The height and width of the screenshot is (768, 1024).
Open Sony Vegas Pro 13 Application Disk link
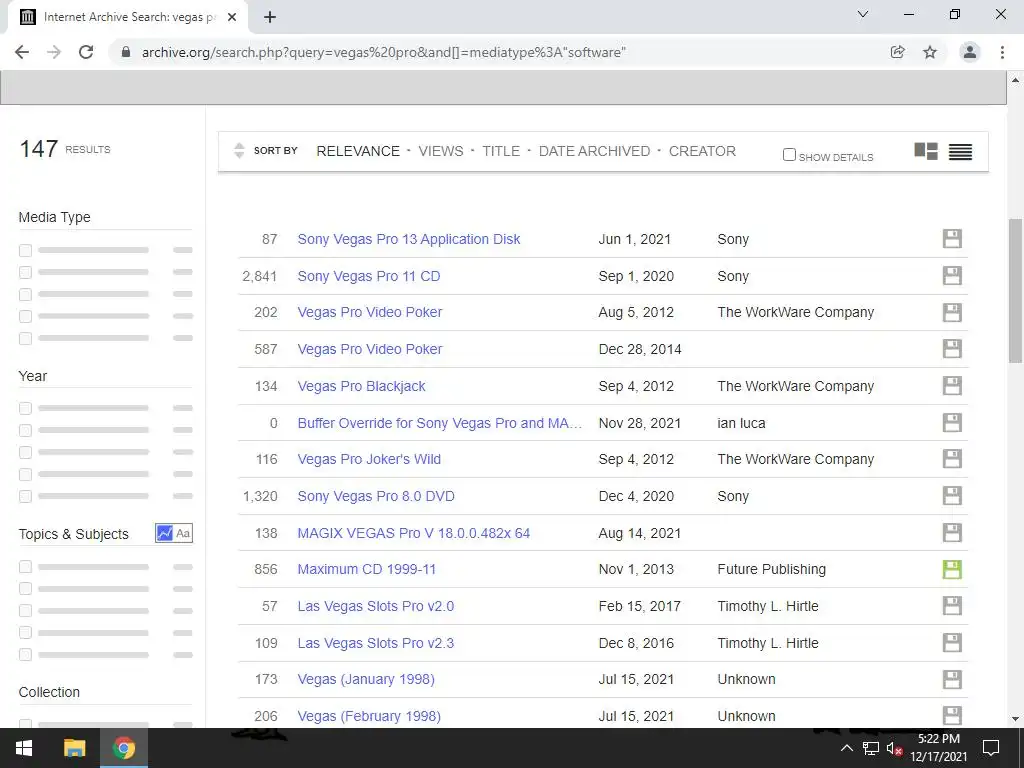[409, 239]
